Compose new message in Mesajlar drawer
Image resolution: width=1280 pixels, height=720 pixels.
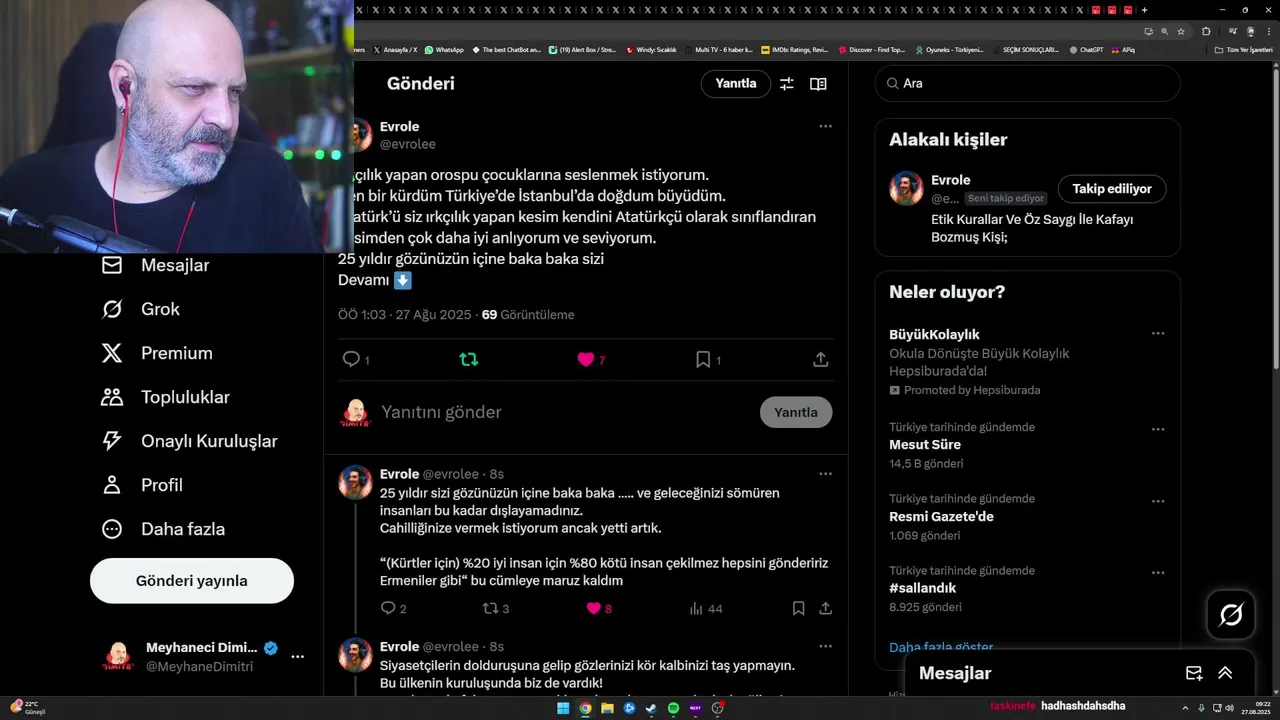(x=1194, y=673)
